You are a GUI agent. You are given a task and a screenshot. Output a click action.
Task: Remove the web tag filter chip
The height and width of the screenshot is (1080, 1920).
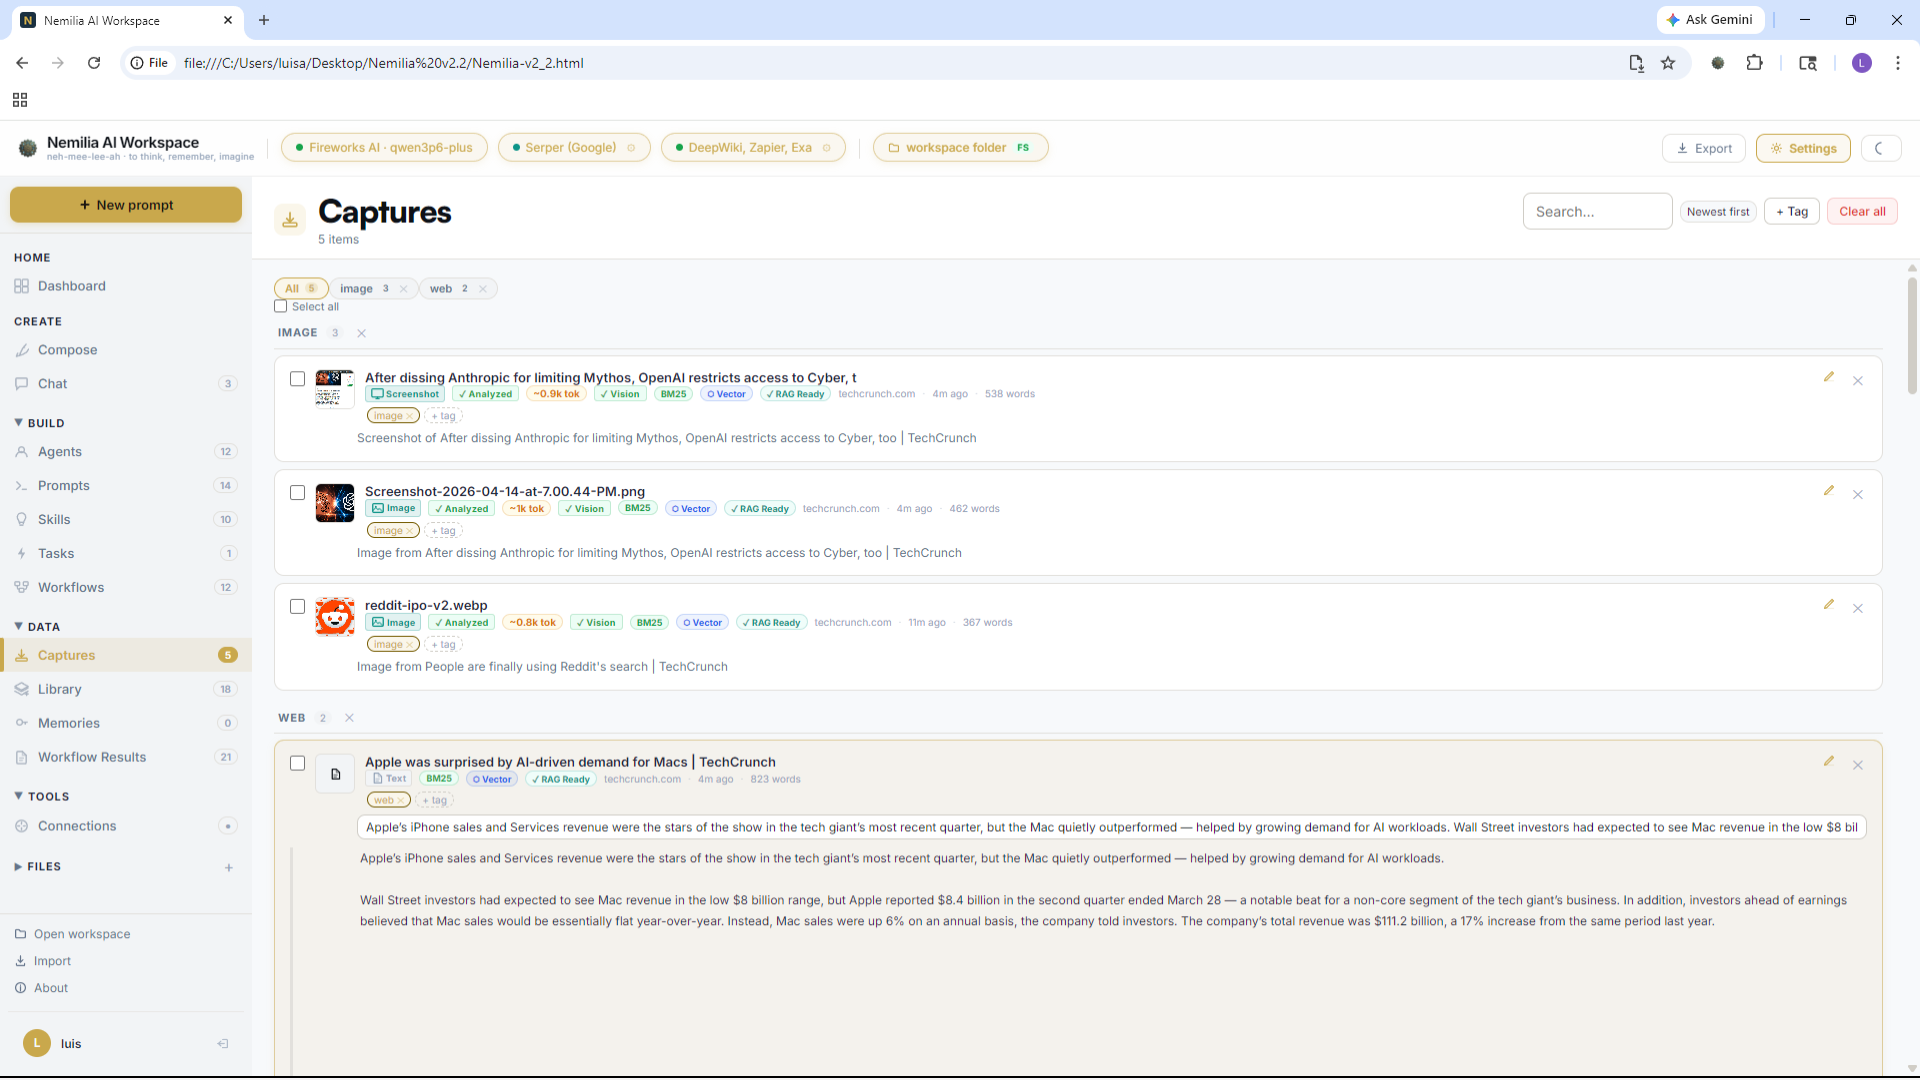point(483,289)
